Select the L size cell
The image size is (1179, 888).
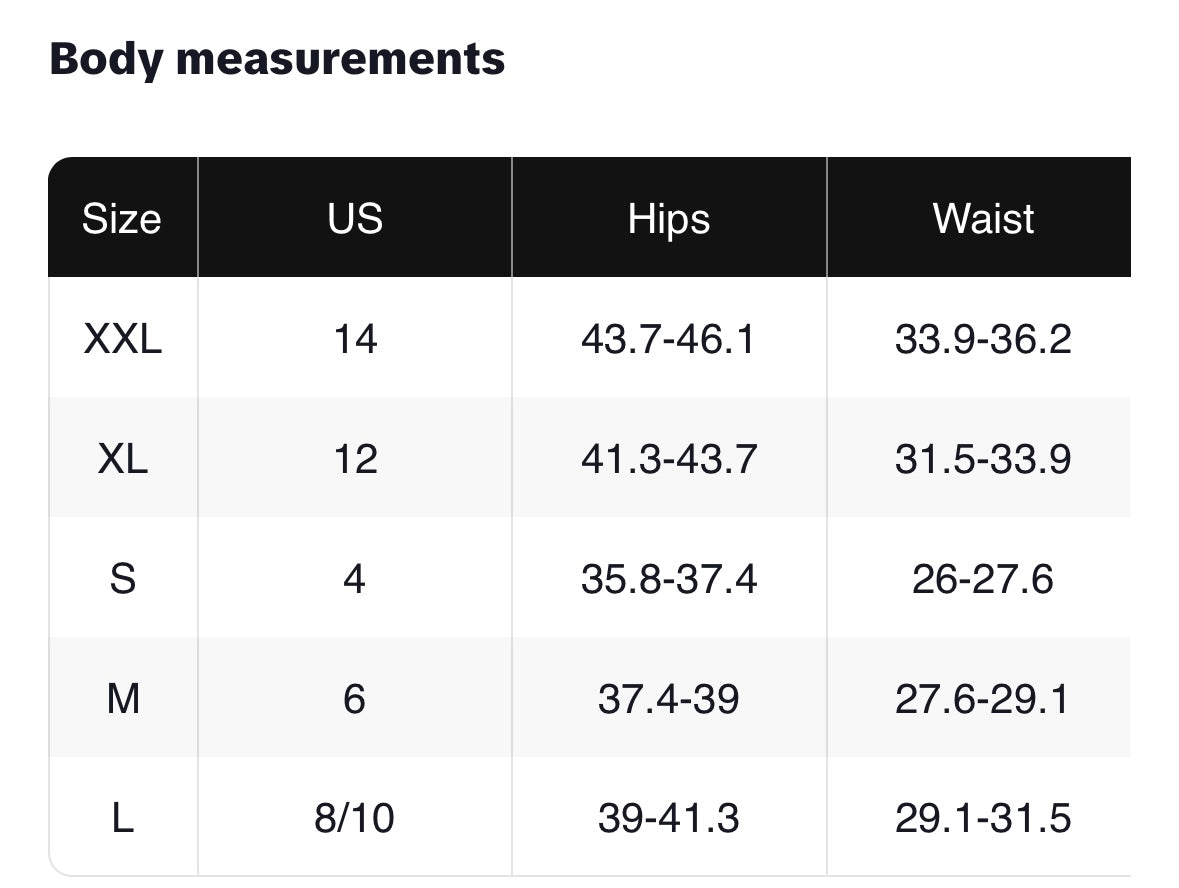point(122,819)
